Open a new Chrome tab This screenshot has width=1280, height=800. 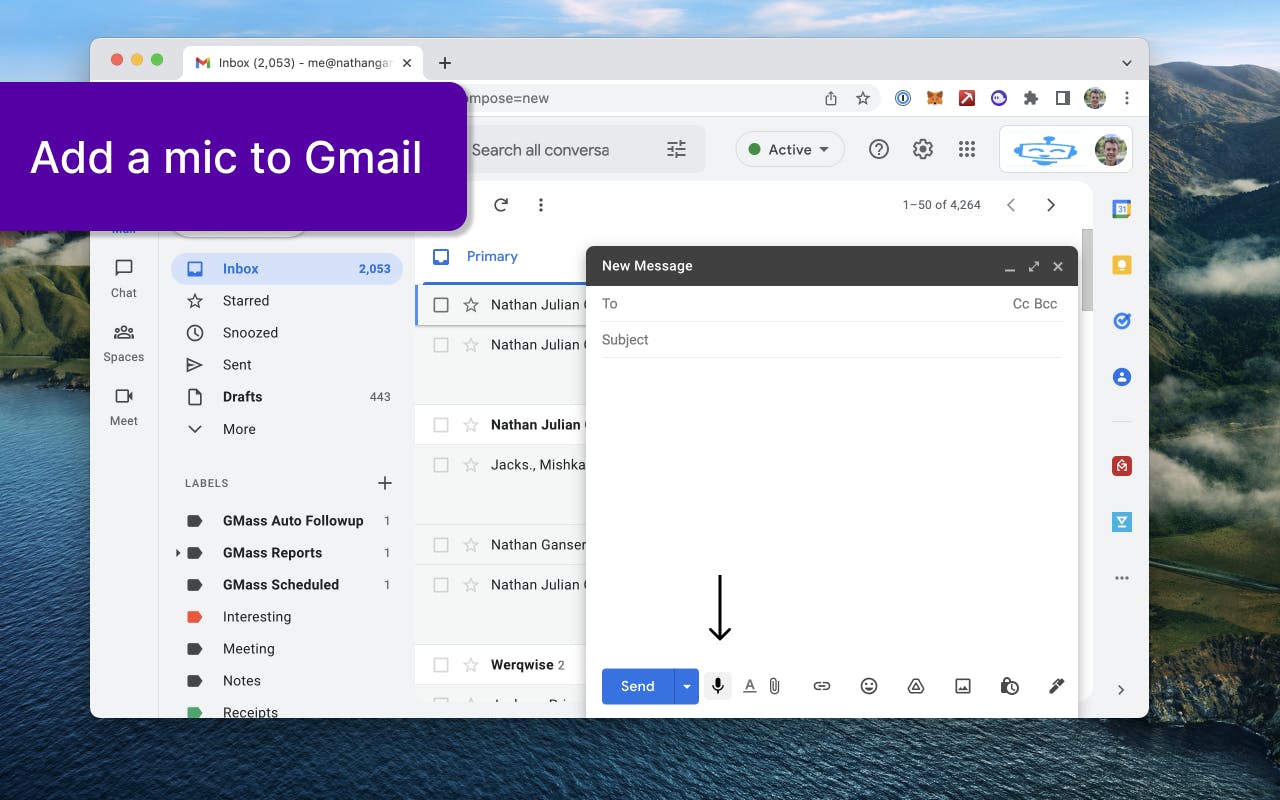click(x=445, y=63)
